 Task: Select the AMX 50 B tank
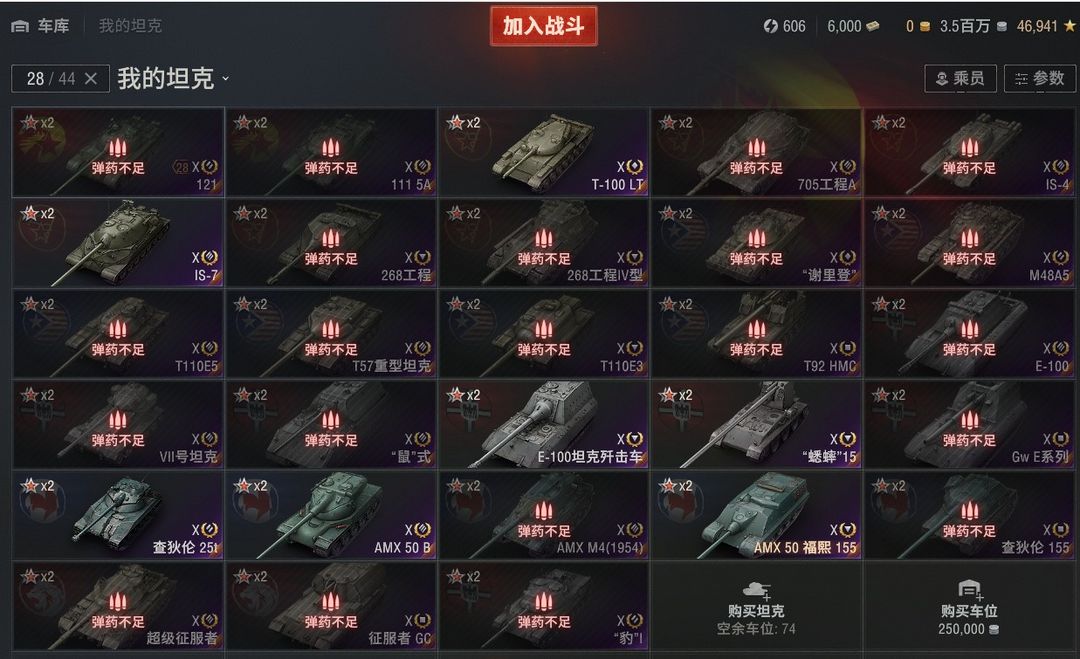[x=331, y=515]
